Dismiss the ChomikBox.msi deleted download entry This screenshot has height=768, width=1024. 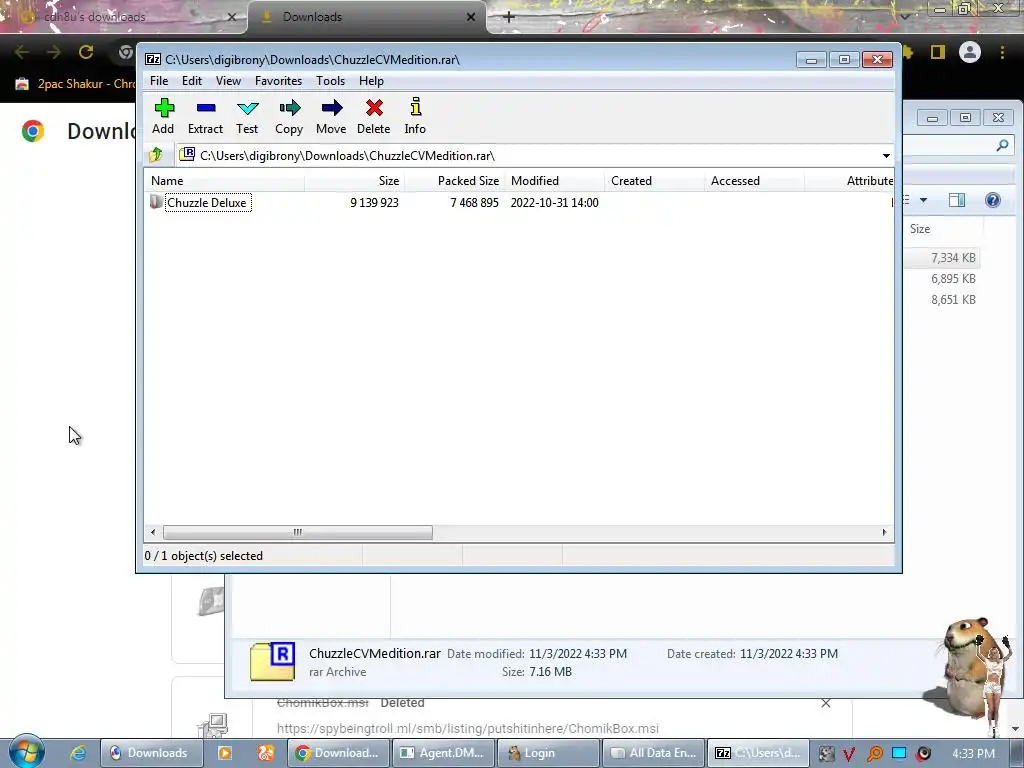(825, 703)
